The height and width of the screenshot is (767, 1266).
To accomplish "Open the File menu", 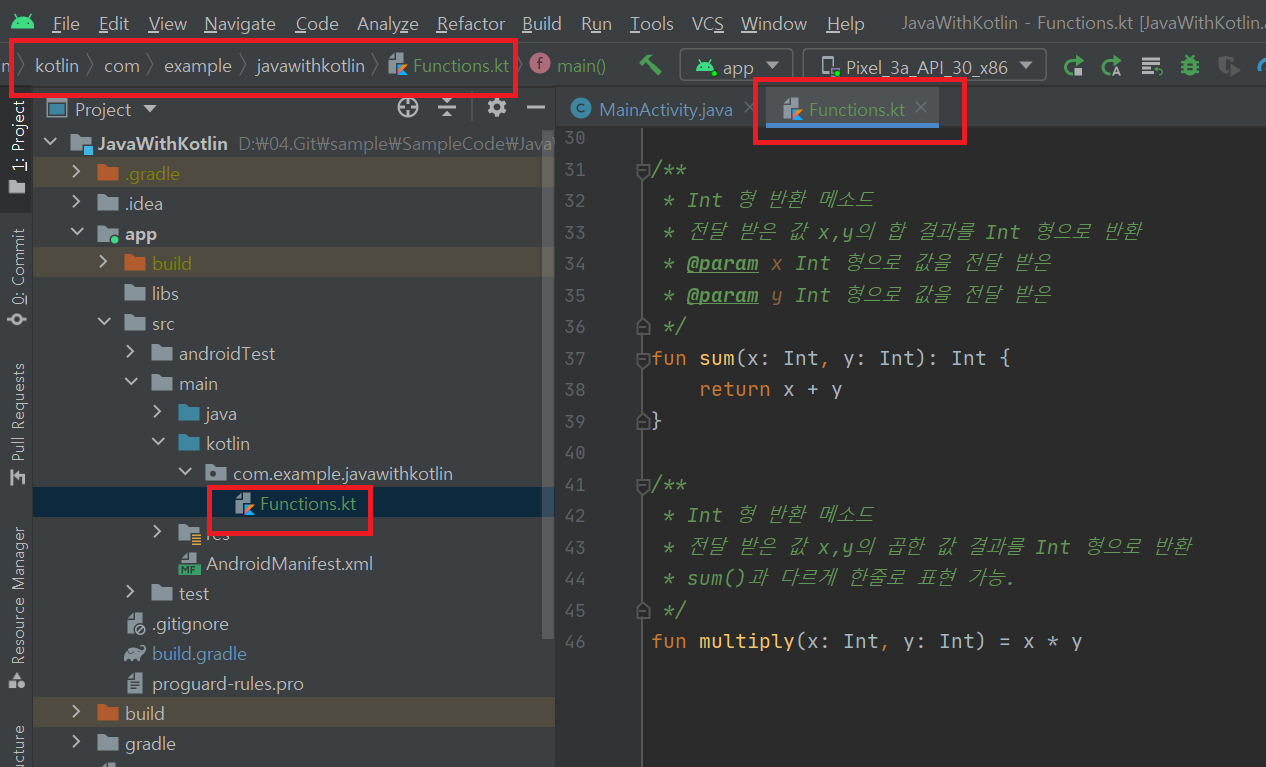I will pyautogui.click(x=66, y=23).
